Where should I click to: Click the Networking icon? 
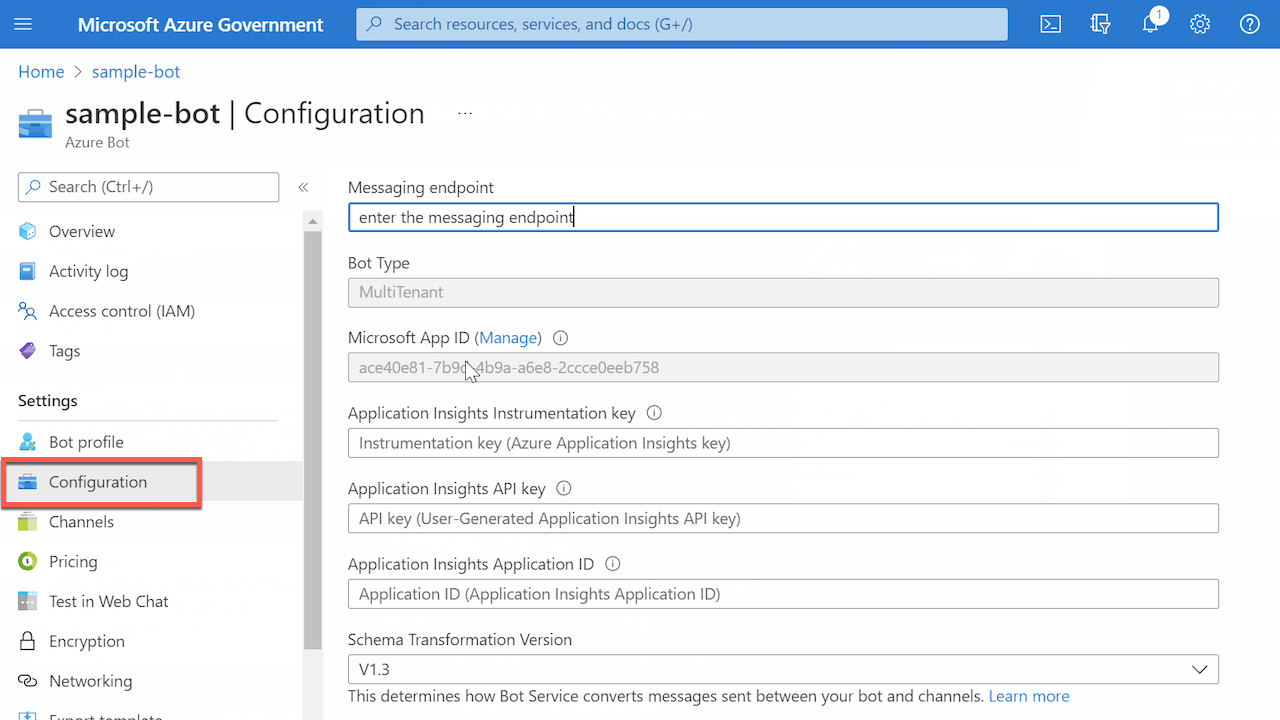coord(28,681)
